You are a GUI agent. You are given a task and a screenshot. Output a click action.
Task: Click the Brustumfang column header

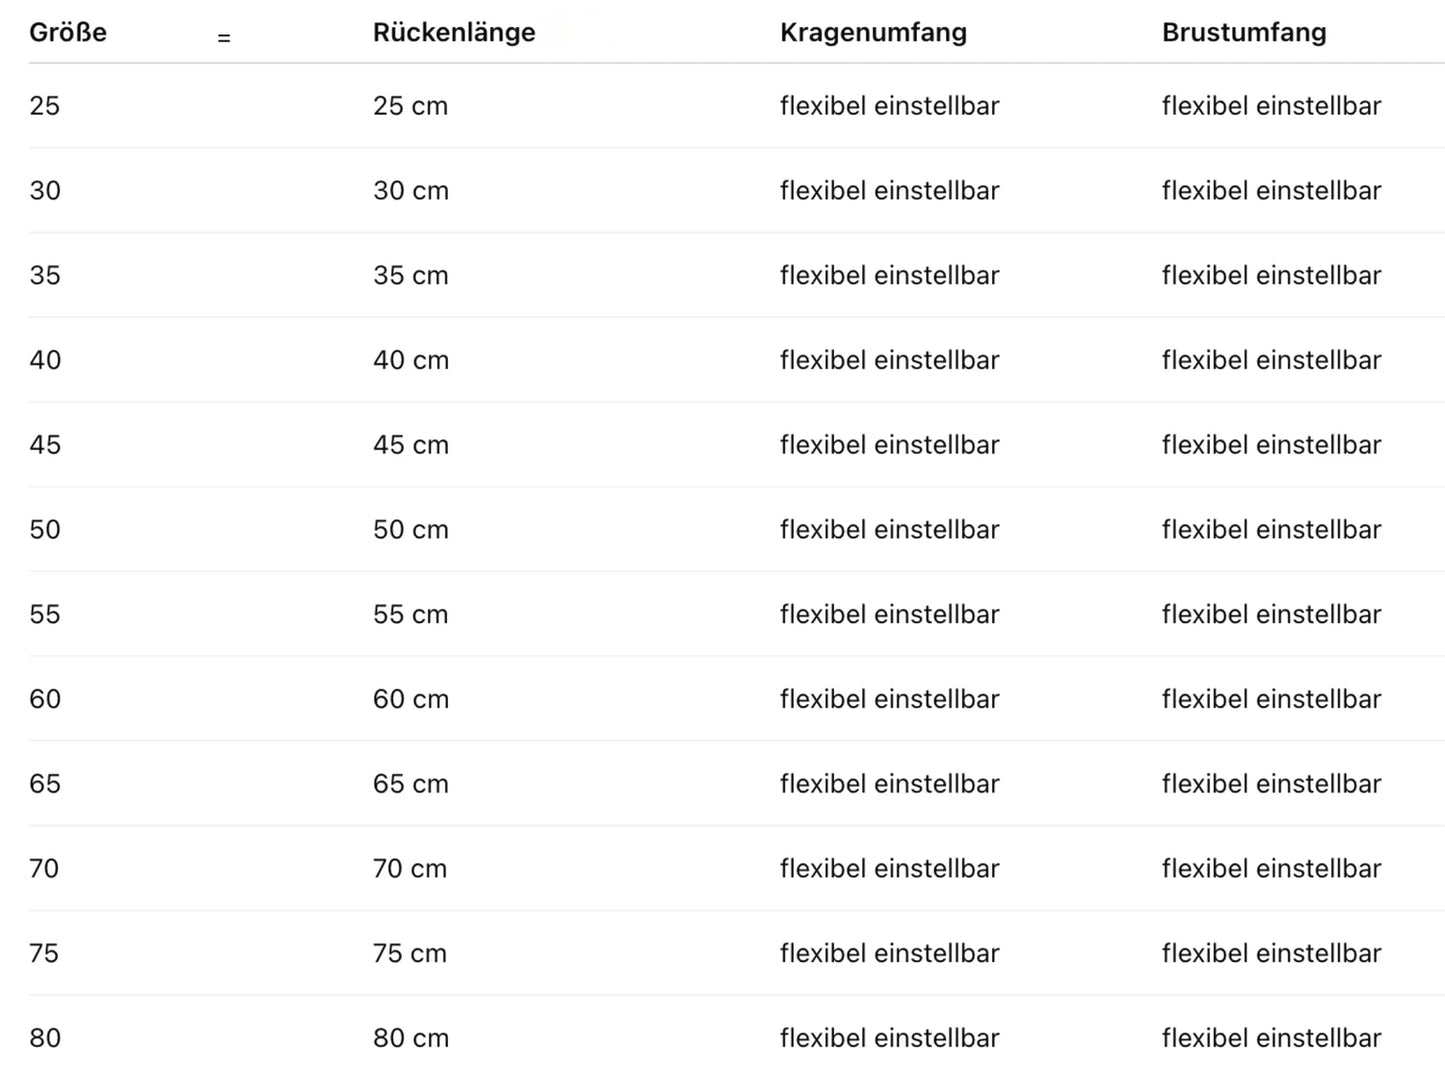tap(1244, 32)
